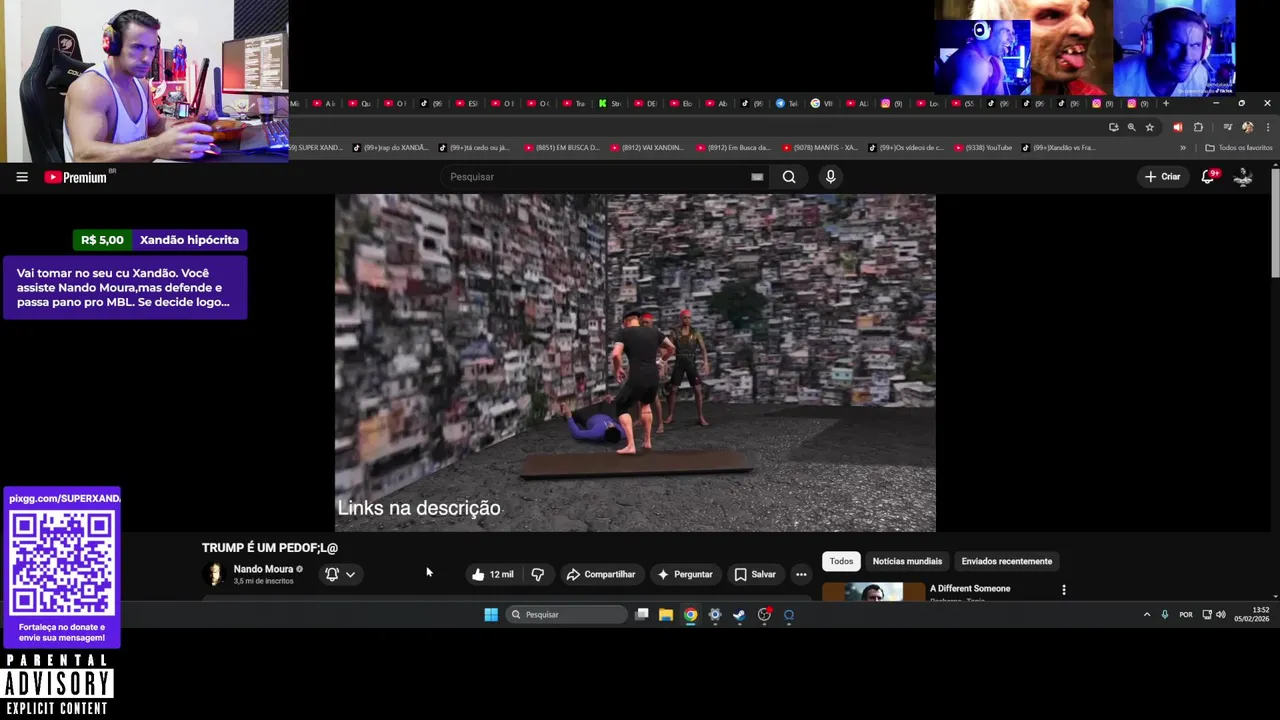Start voice search with the microphone icon
This screenshot has height=720, width=1280.
[x=830, y=177]
